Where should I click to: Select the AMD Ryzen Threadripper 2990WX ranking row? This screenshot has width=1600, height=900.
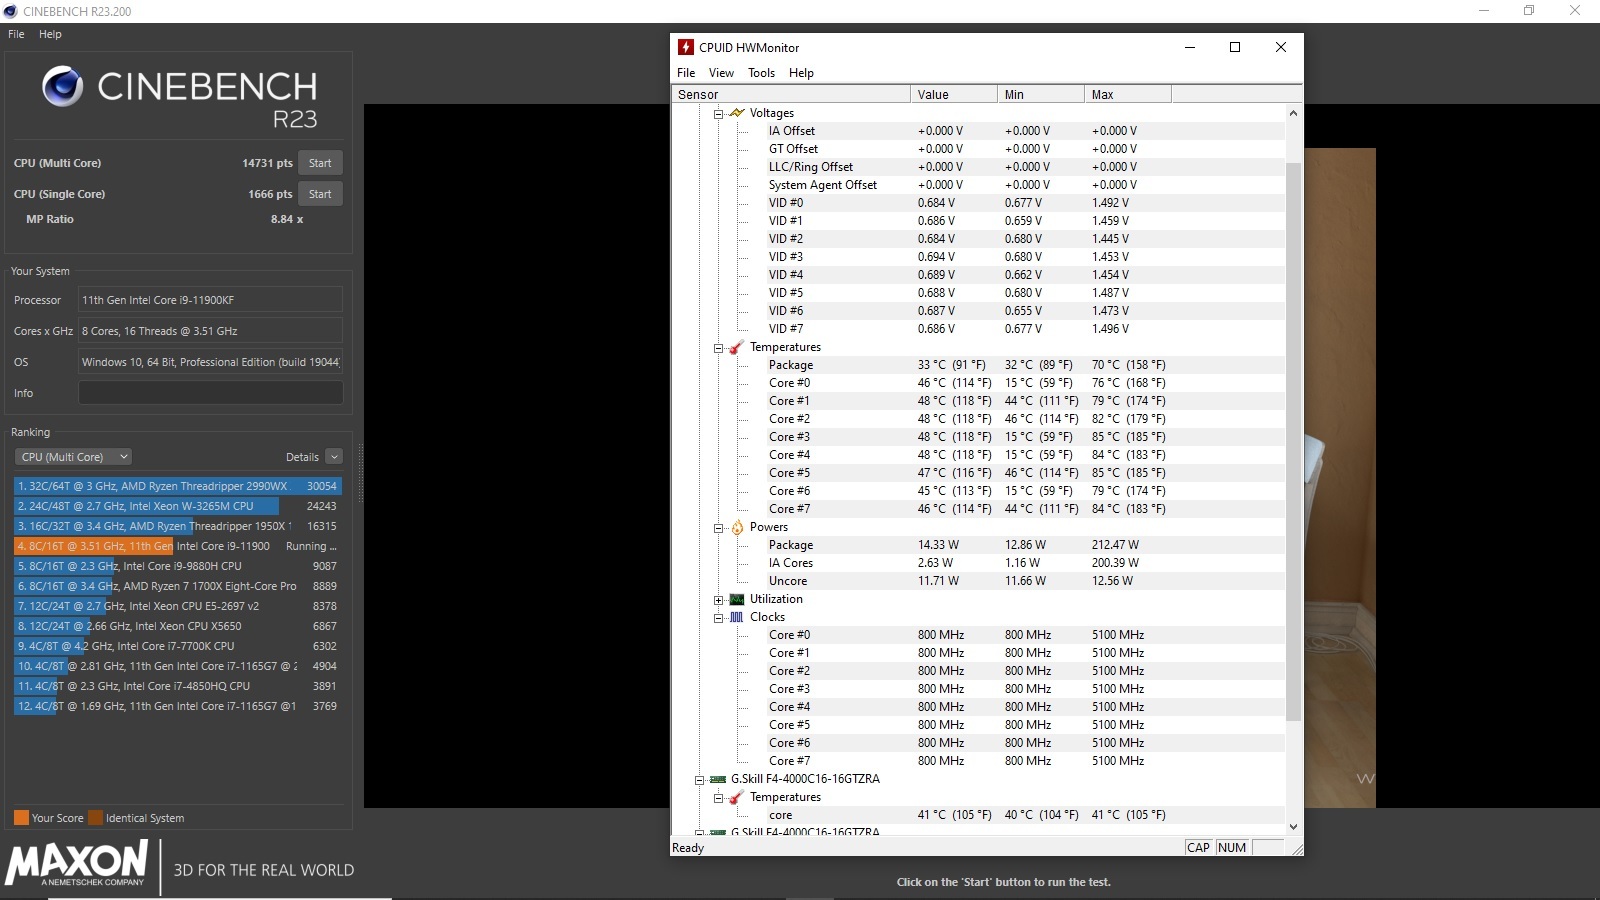pos(178,486)
